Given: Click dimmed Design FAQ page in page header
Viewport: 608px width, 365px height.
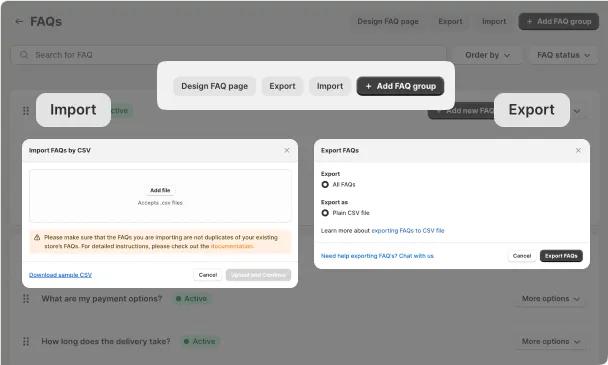Looking at the screenshot, I should [x=388, y=22].
